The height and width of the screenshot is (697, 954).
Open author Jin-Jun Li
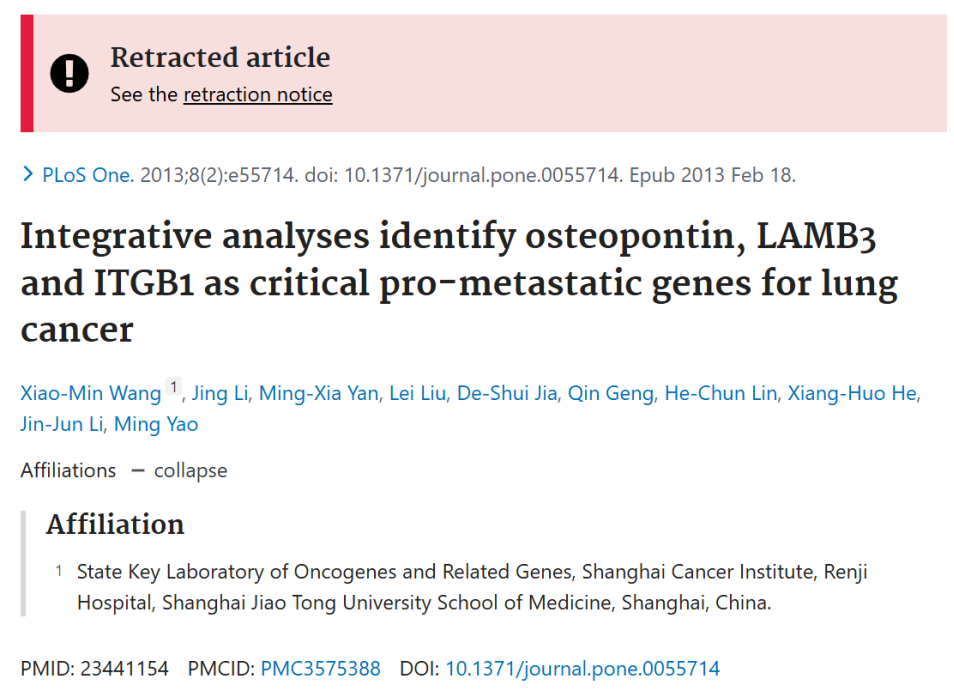pos(62,425)
